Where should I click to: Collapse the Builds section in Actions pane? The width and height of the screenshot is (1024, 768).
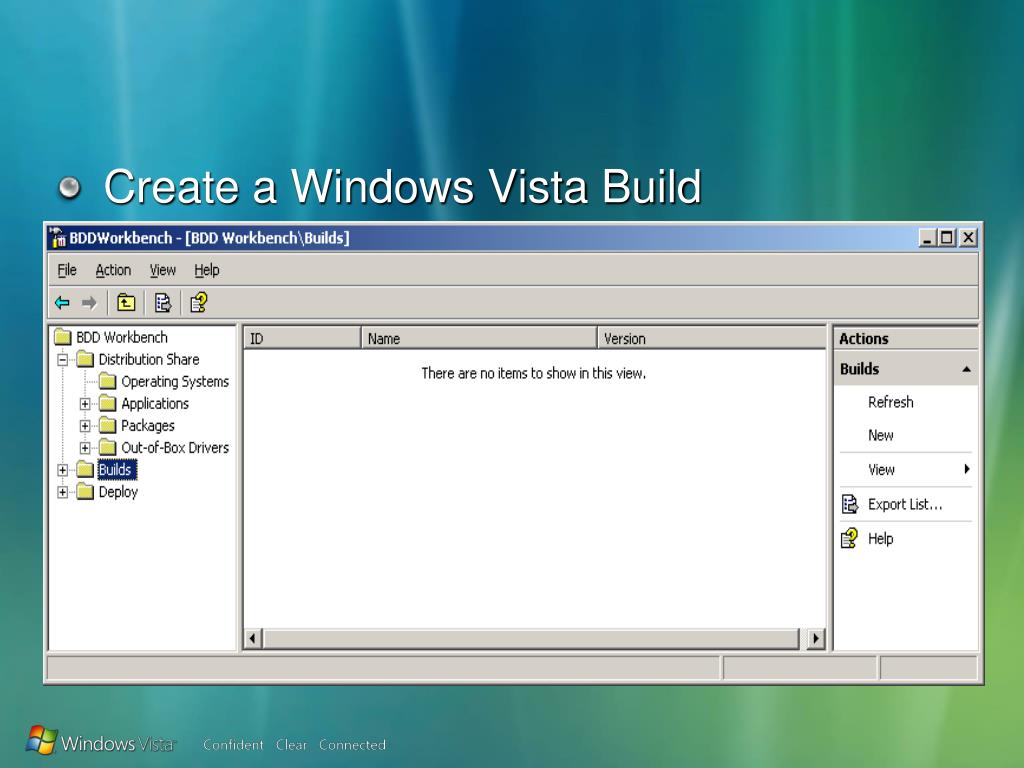(967, 369)
